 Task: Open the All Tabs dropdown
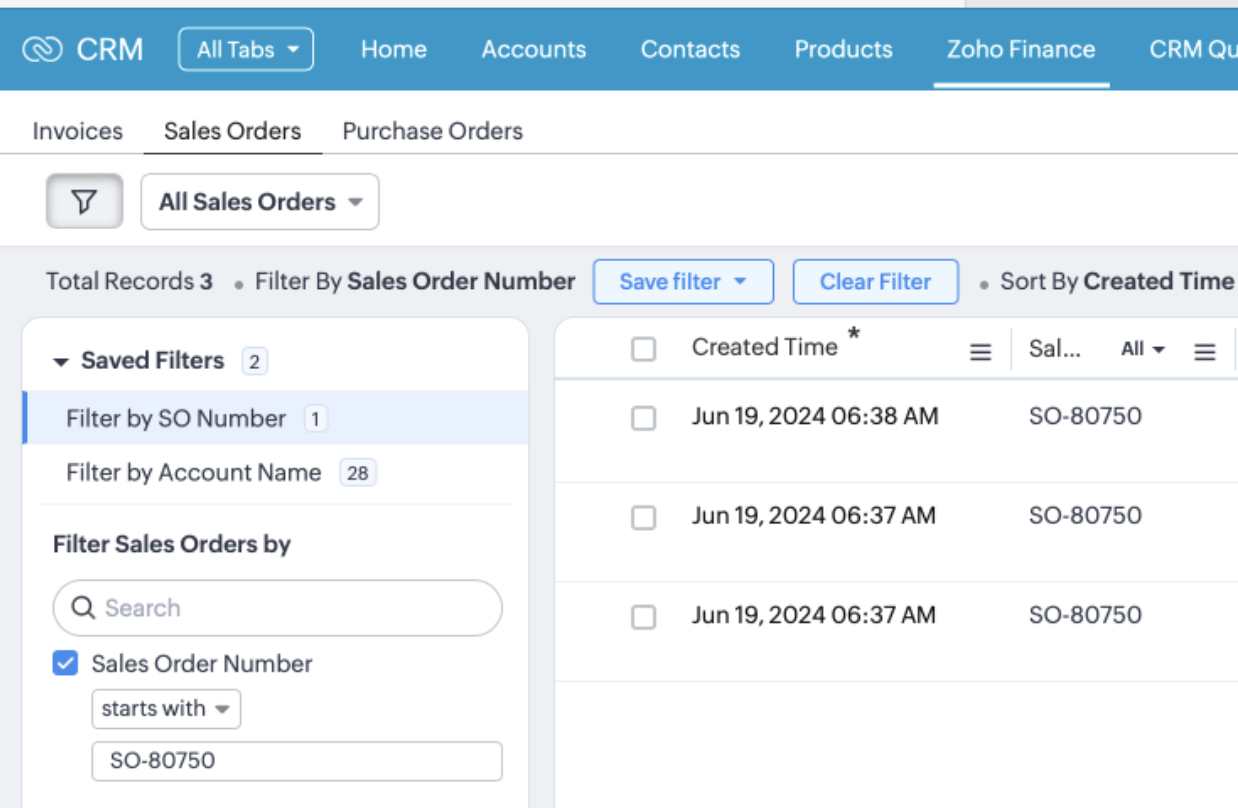coord(246,49)
